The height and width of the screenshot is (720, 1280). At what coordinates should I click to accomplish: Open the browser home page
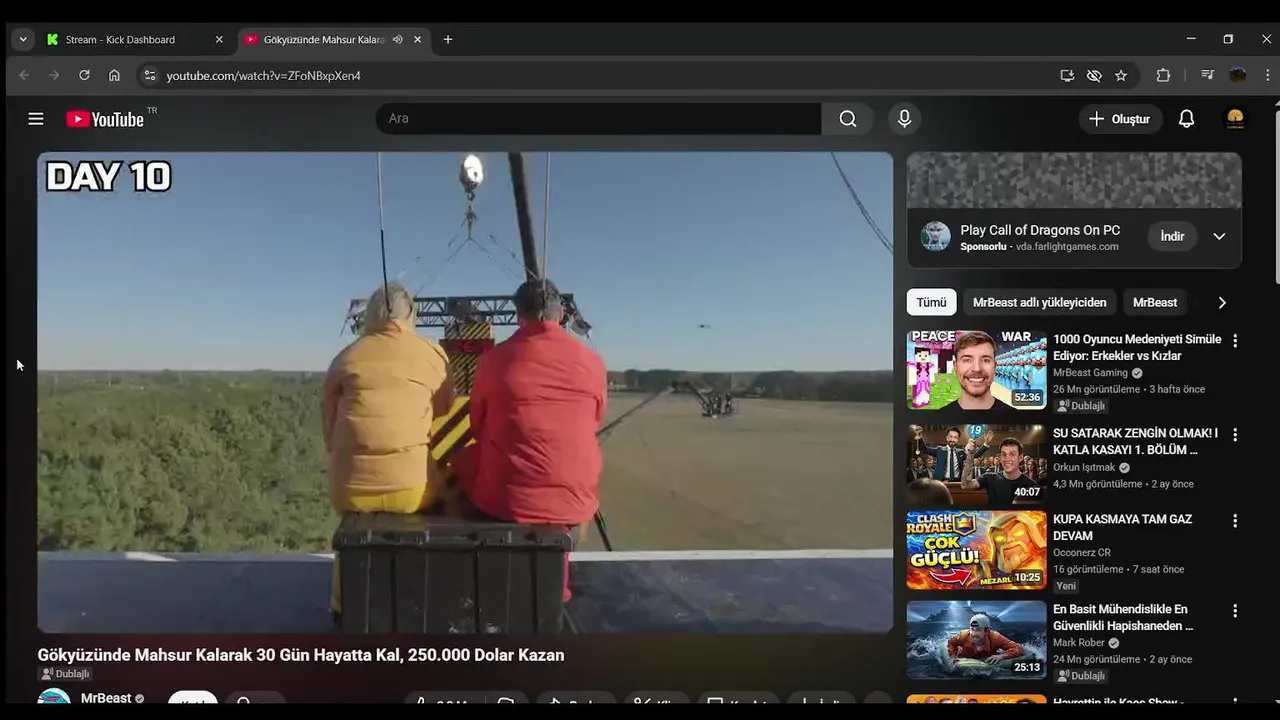[114, 75]
